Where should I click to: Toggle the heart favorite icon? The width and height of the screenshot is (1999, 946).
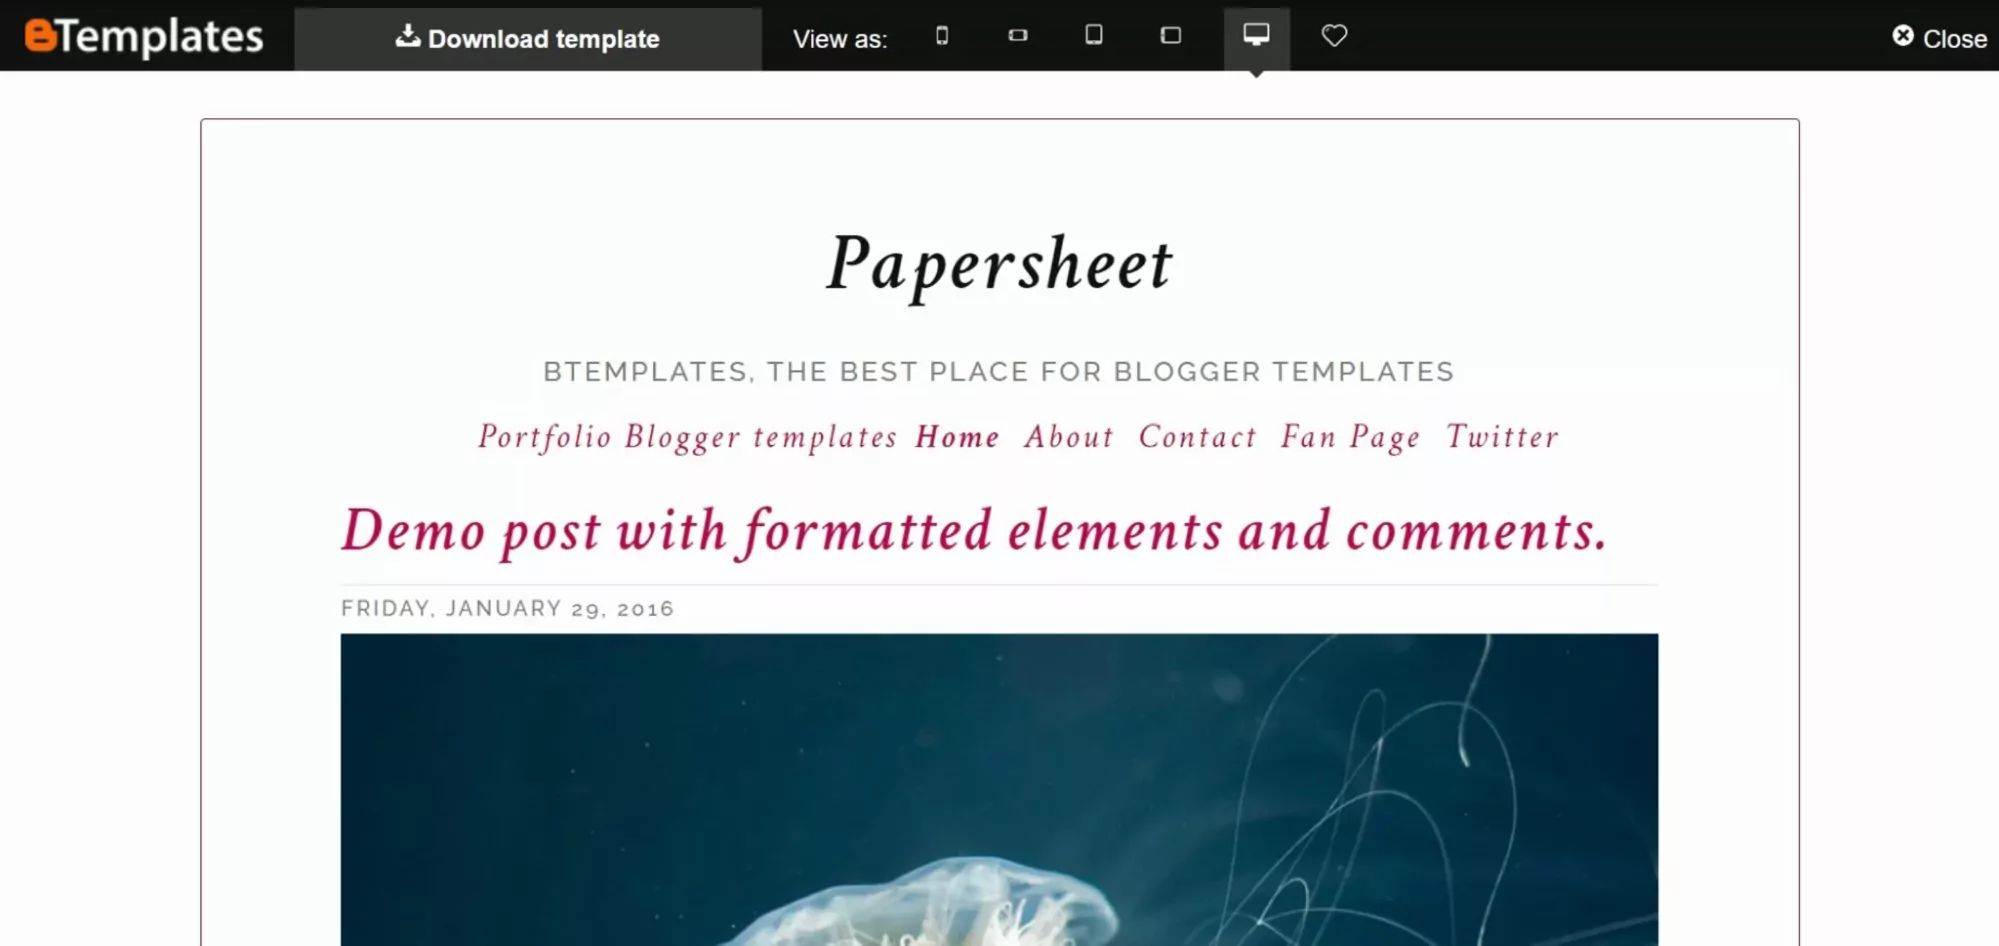tap(1334, 37)
